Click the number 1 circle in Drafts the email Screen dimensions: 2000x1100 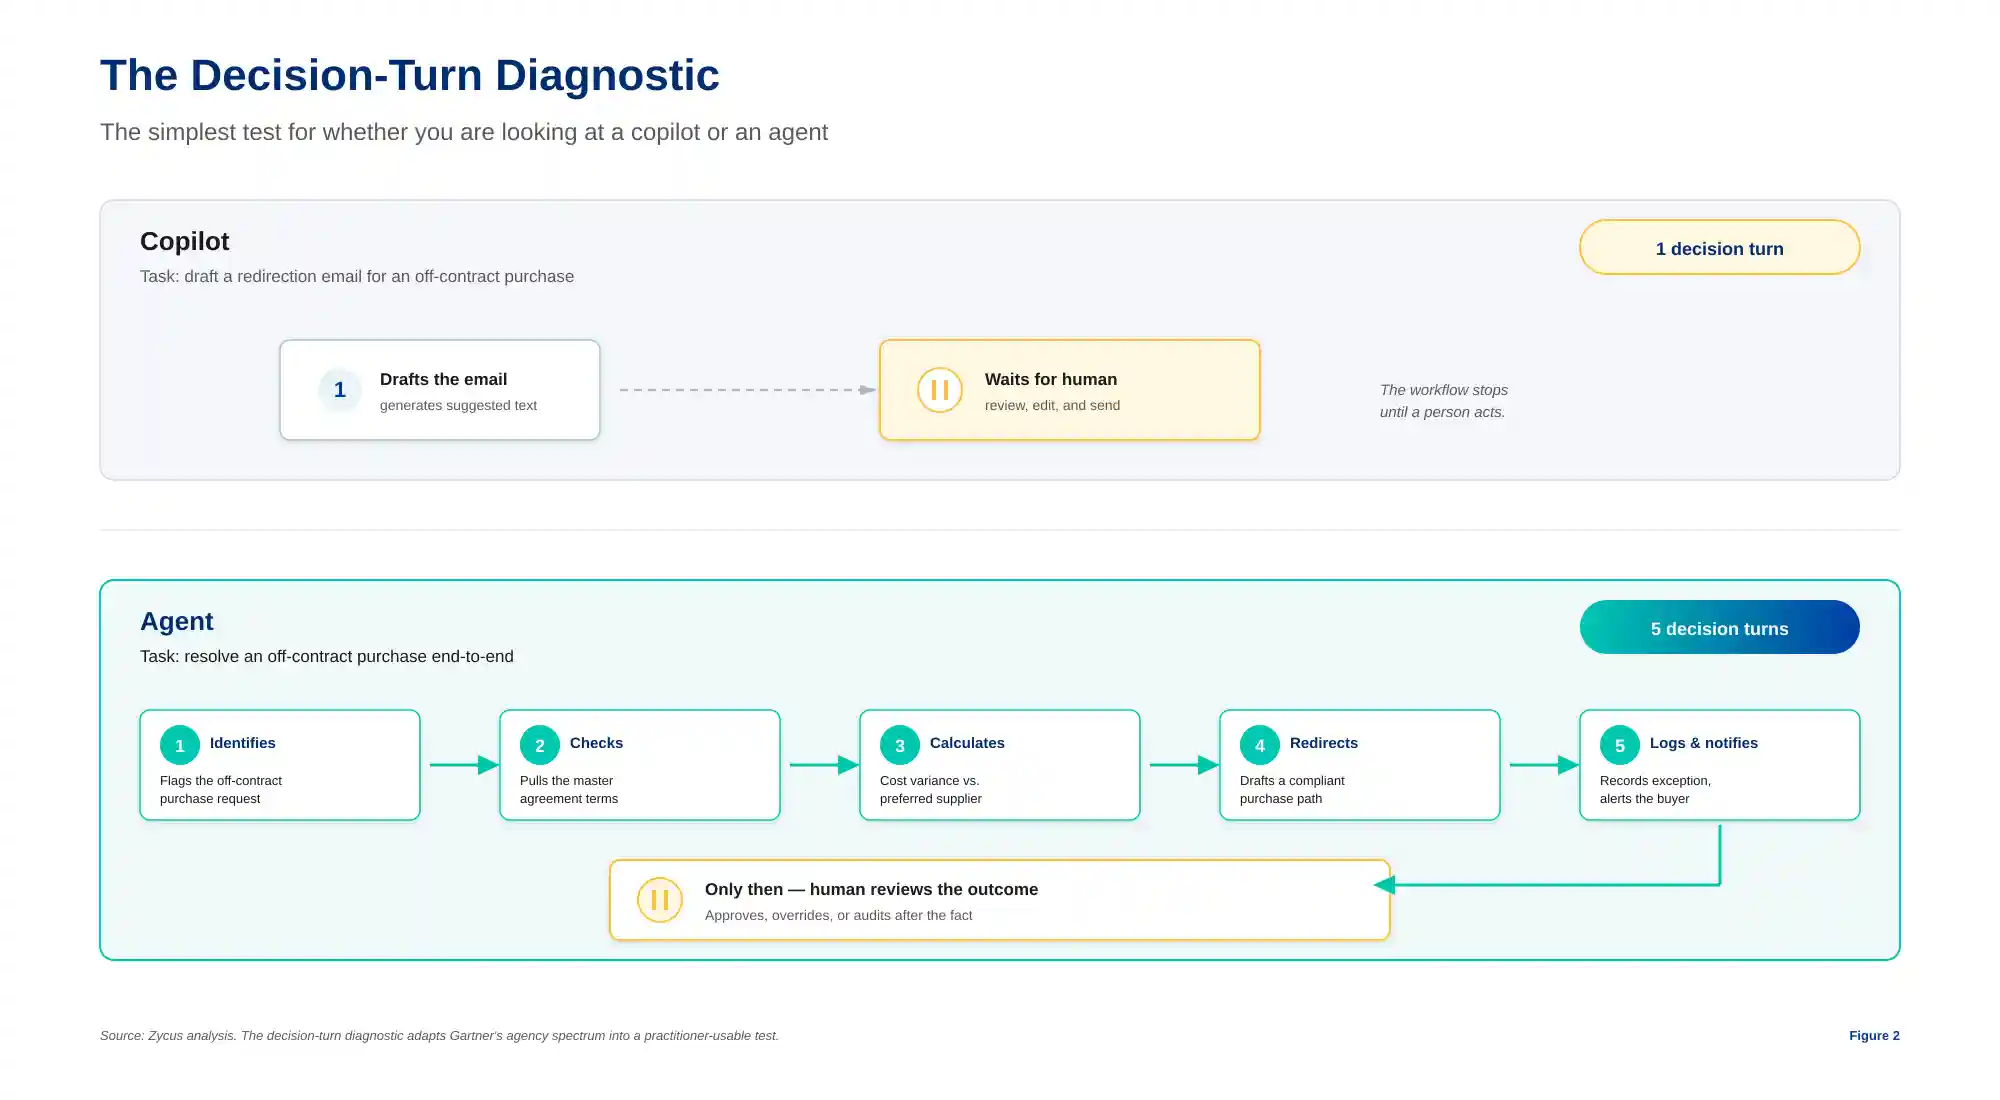(339, 390)
